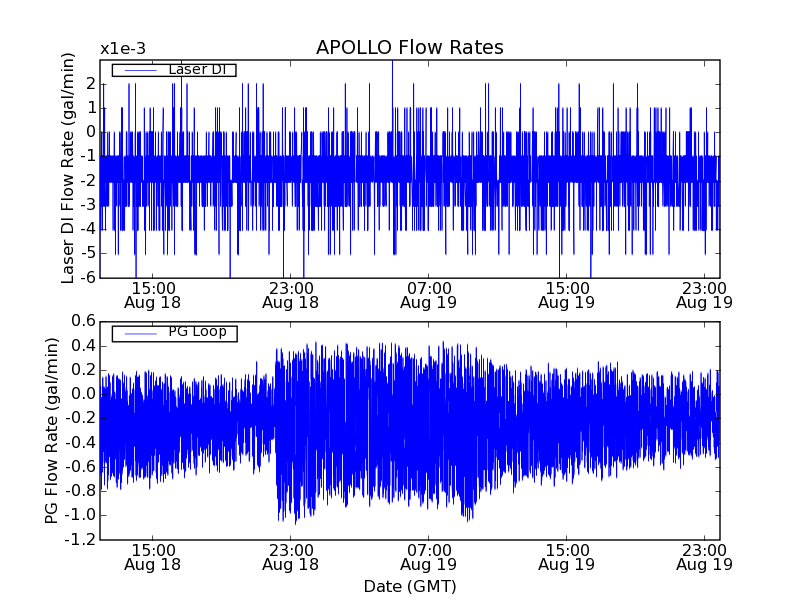Click the 0.6 y-axis tick on bottom plot
This screenshot has height=600, width=800.
click(x=83, y=321)
